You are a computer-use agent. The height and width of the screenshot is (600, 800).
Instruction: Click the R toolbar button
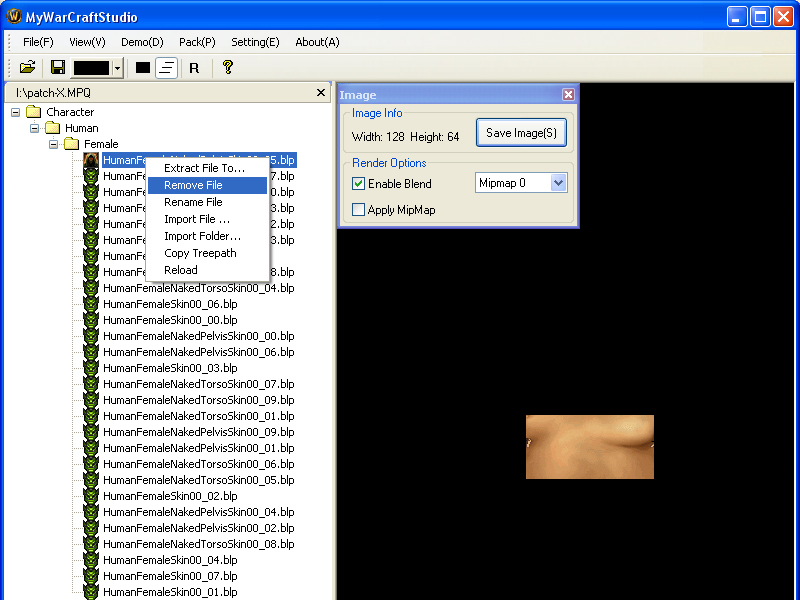click(194, 68)
